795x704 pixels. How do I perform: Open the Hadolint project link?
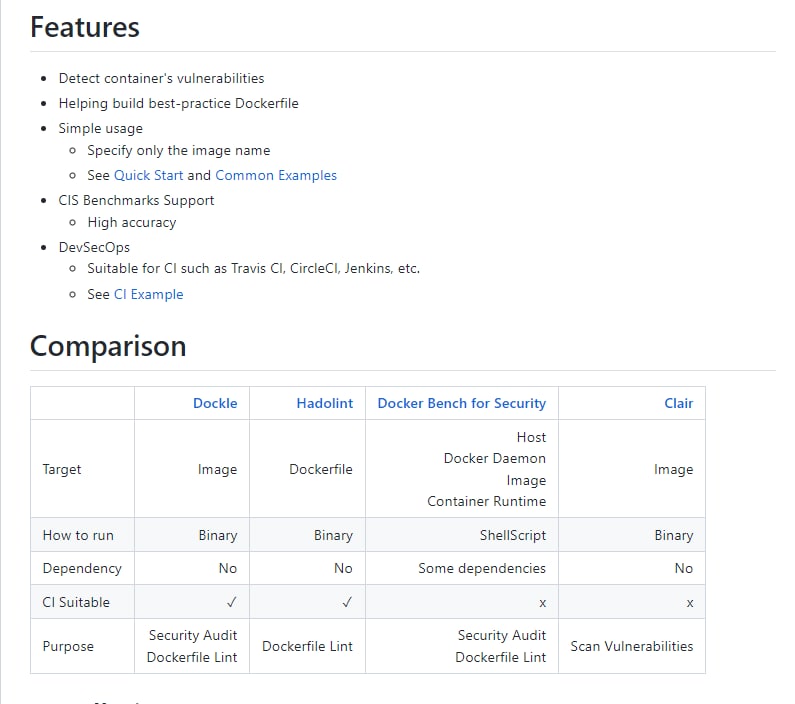pyautogui.click(x=324, y=403)
